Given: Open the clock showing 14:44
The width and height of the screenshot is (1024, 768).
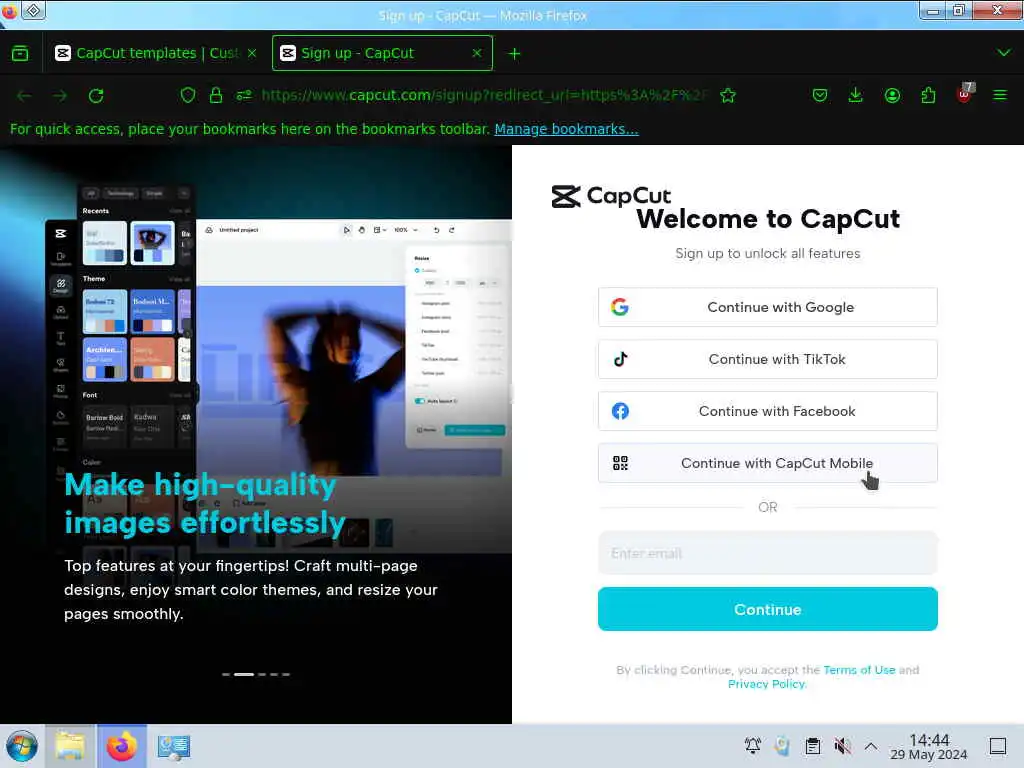Looking at the screenshot, I should [929, 747].
